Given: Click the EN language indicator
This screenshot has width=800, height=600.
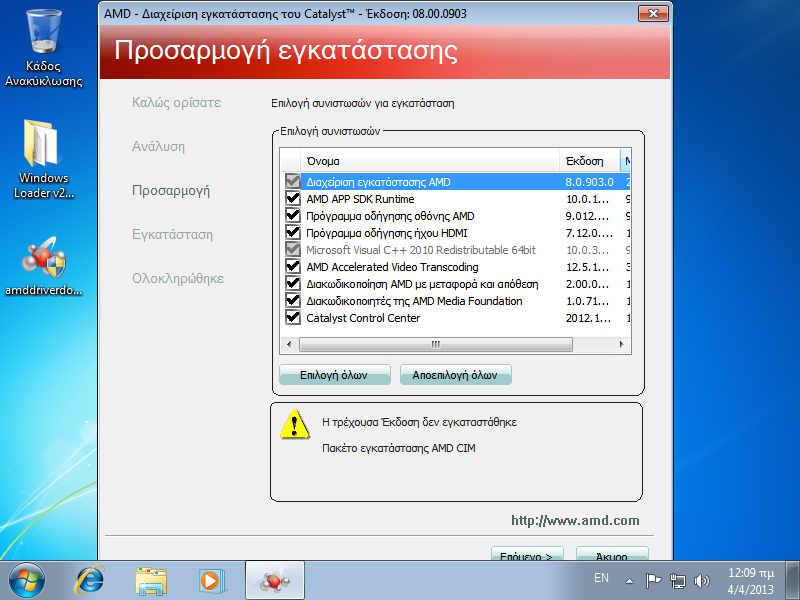Looking at the screenshot, I should (601, 578).
